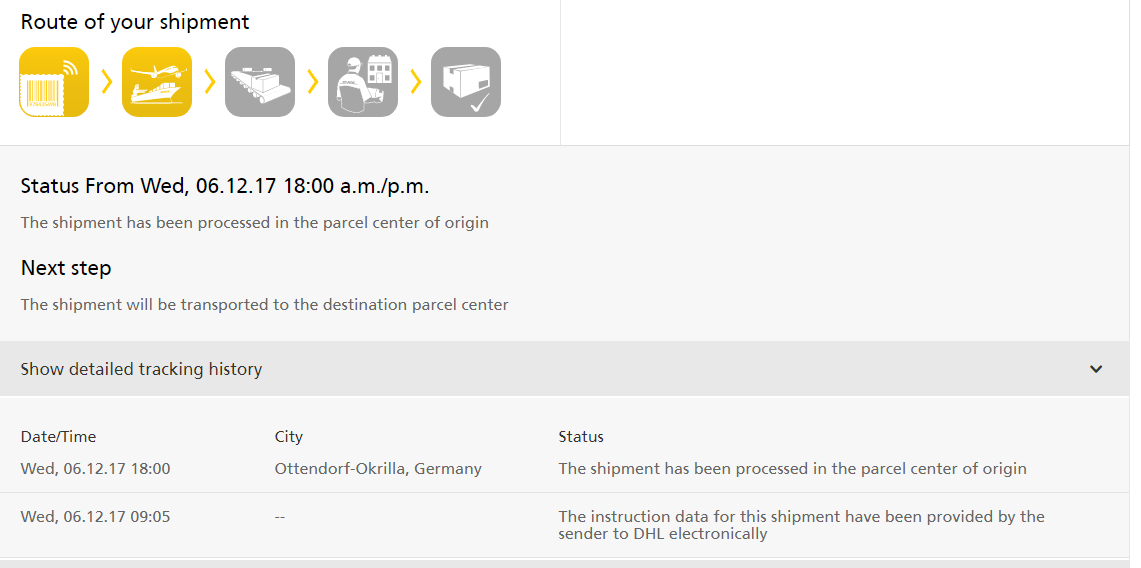Click the City column header
This screenshot has height=568, width=1141.
point(288,437)
